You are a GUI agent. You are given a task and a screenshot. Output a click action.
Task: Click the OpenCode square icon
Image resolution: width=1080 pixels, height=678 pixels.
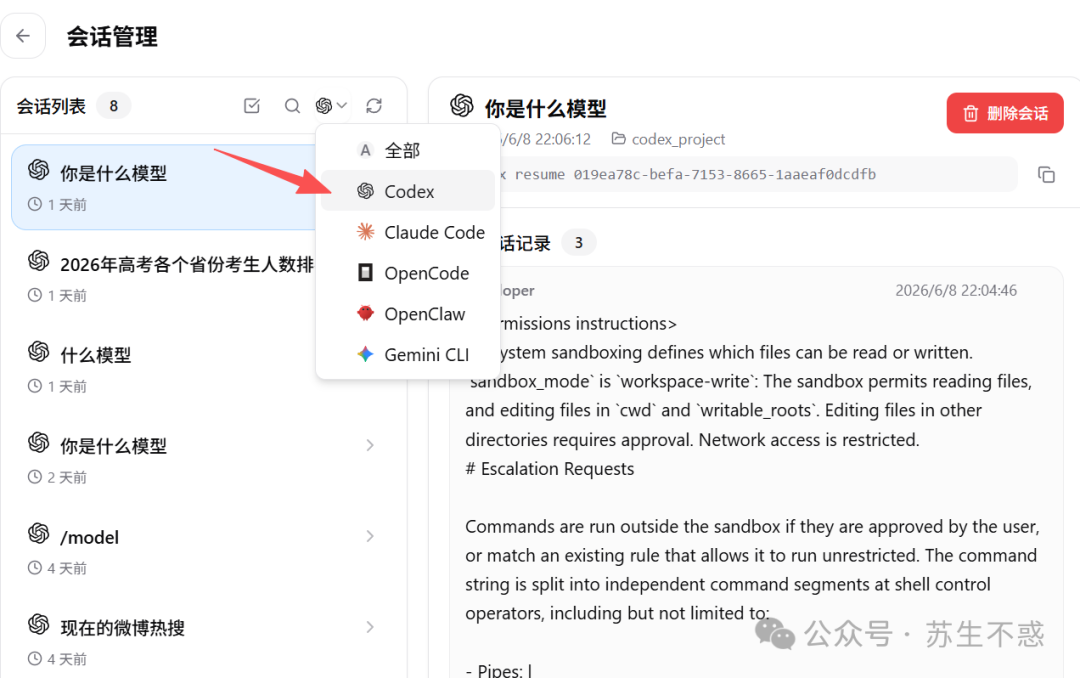click(x=365, y=272)
